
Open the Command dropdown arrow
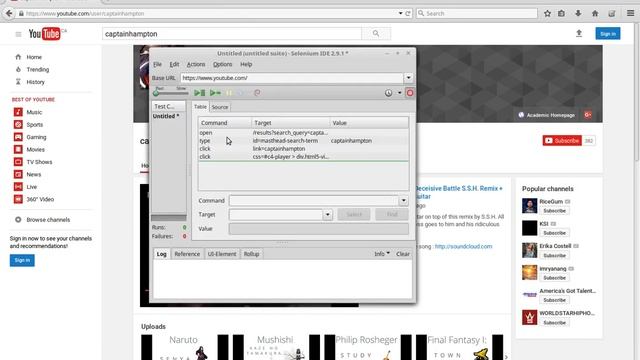403,201
